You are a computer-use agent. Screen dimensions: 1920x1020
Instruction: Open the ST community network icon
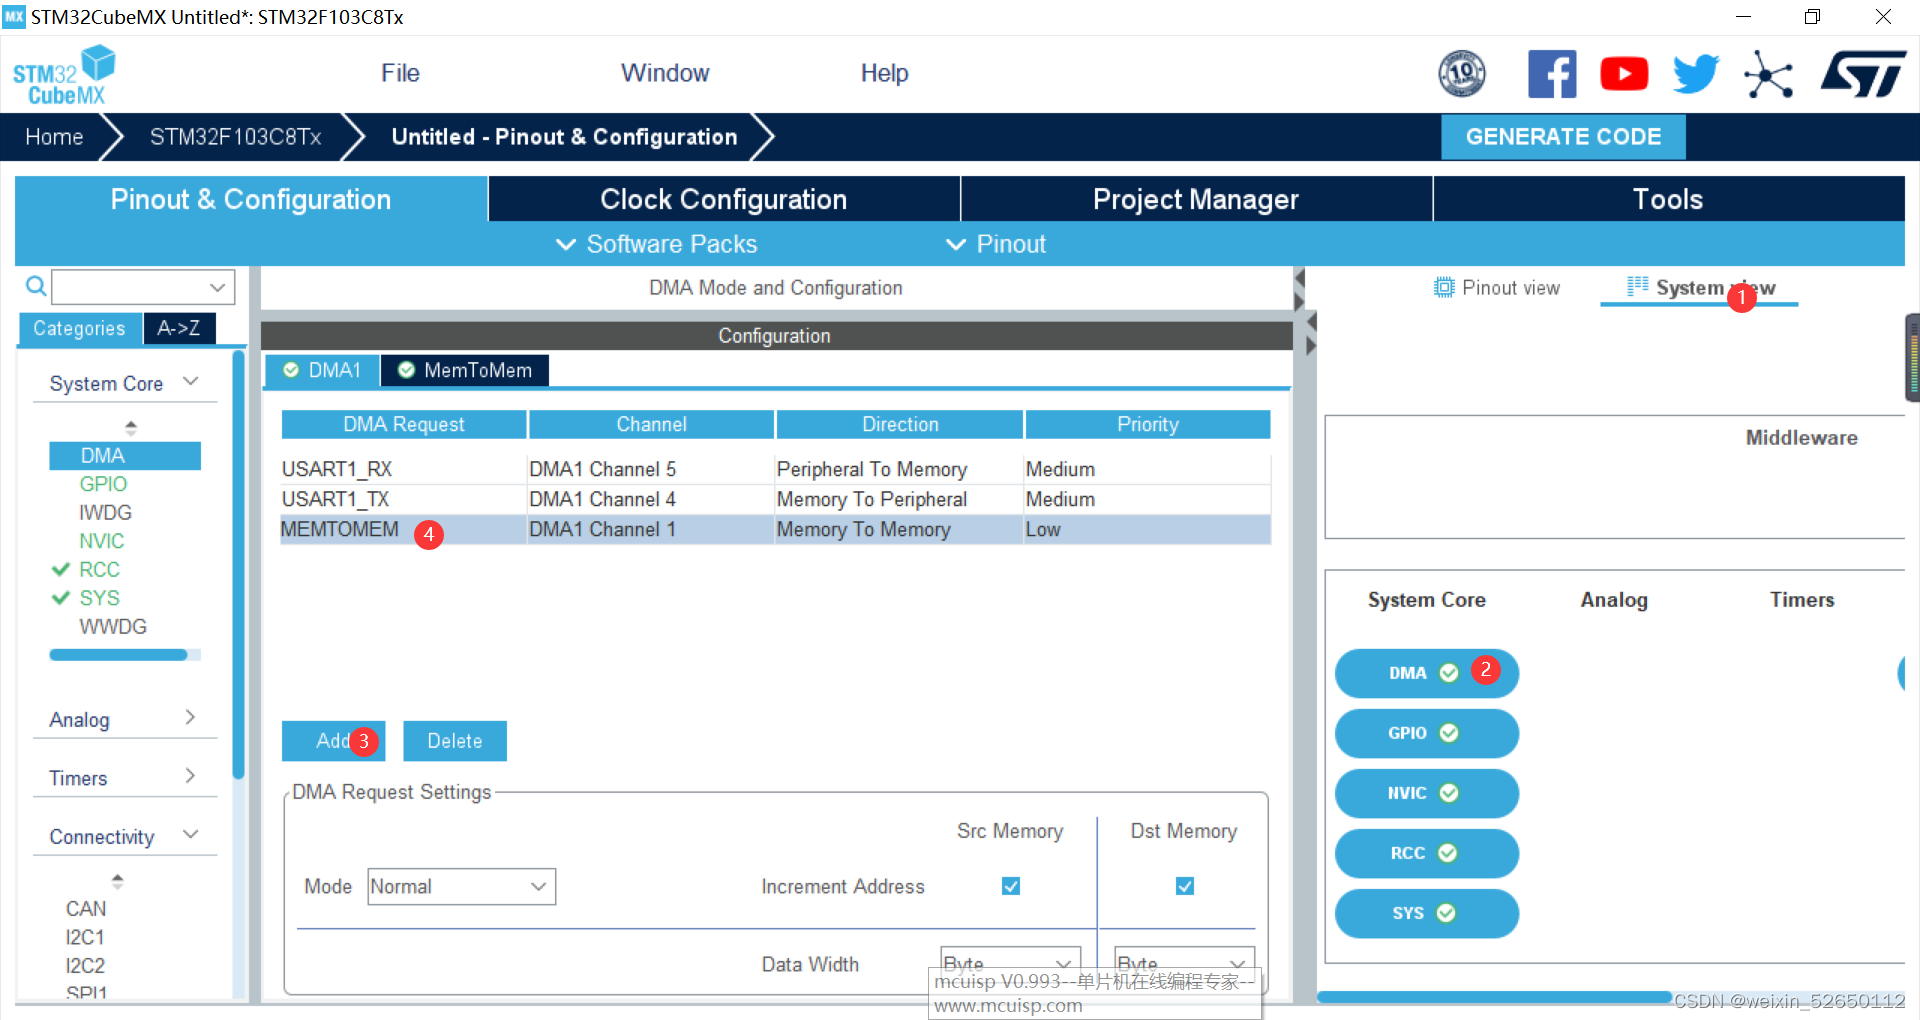click(x=1768, y=74)
